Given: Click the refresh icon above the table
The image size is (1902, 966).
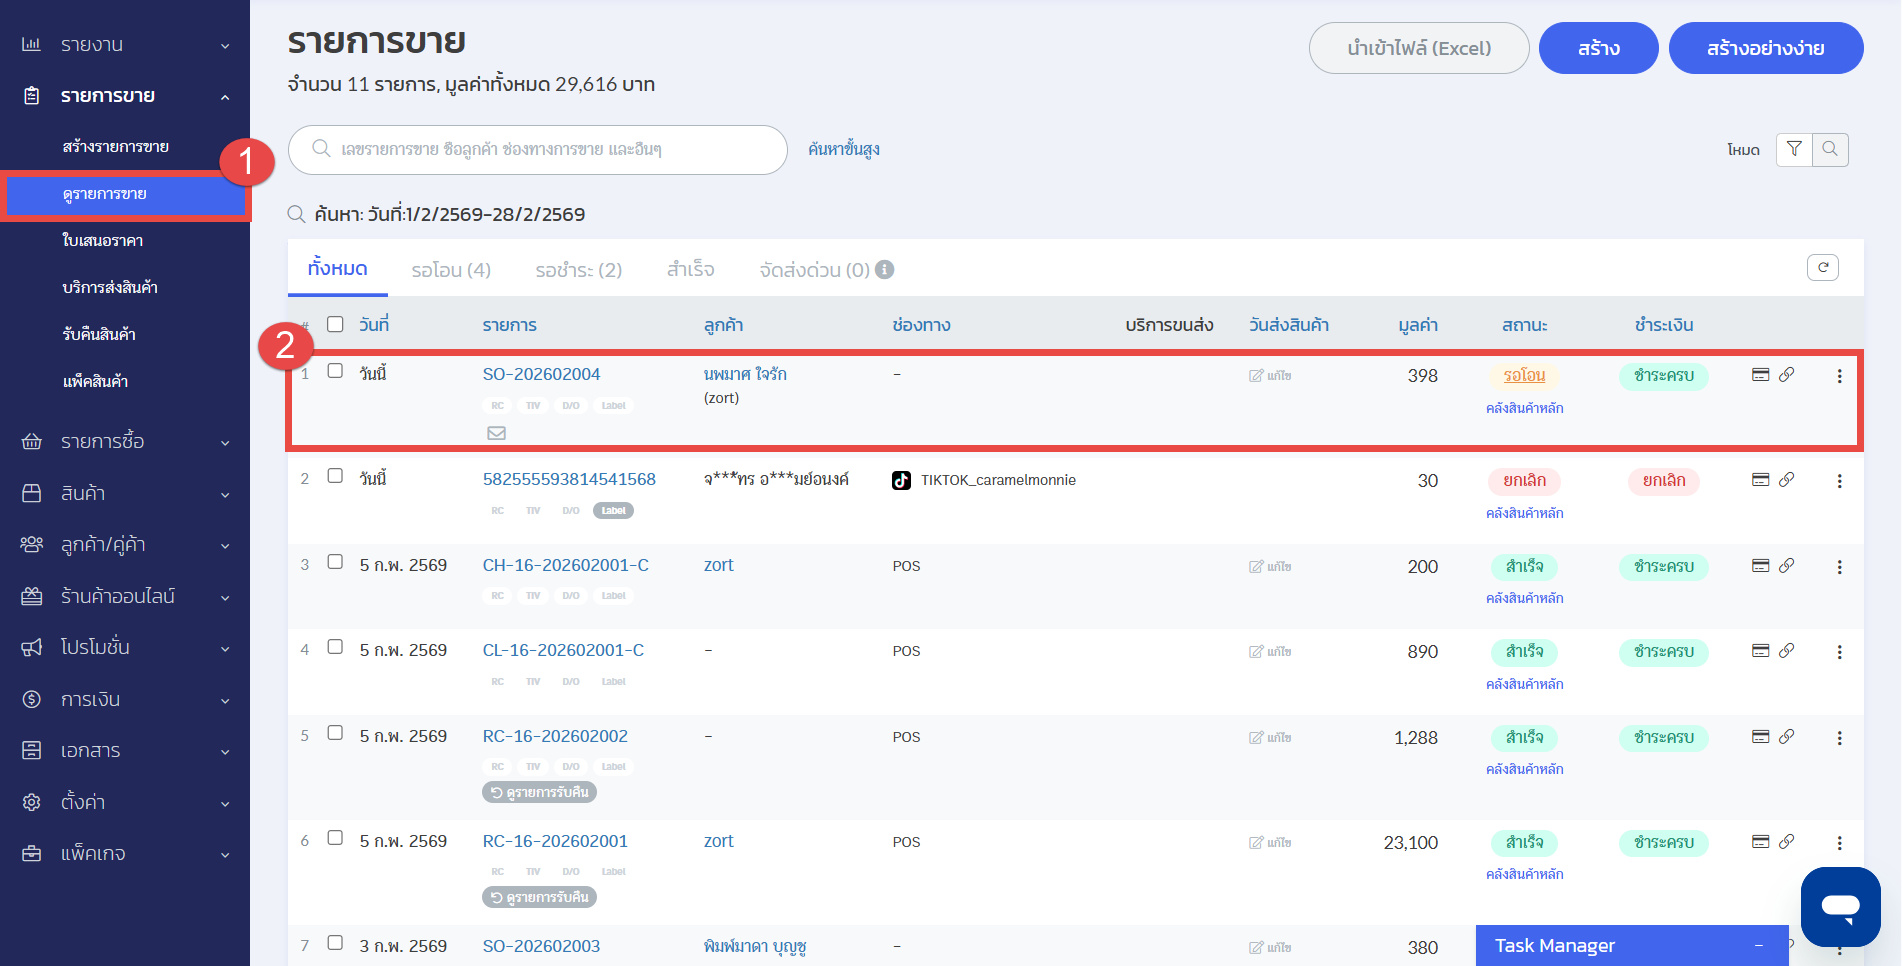Looking at the screenshot, I should click(1822, 267).
